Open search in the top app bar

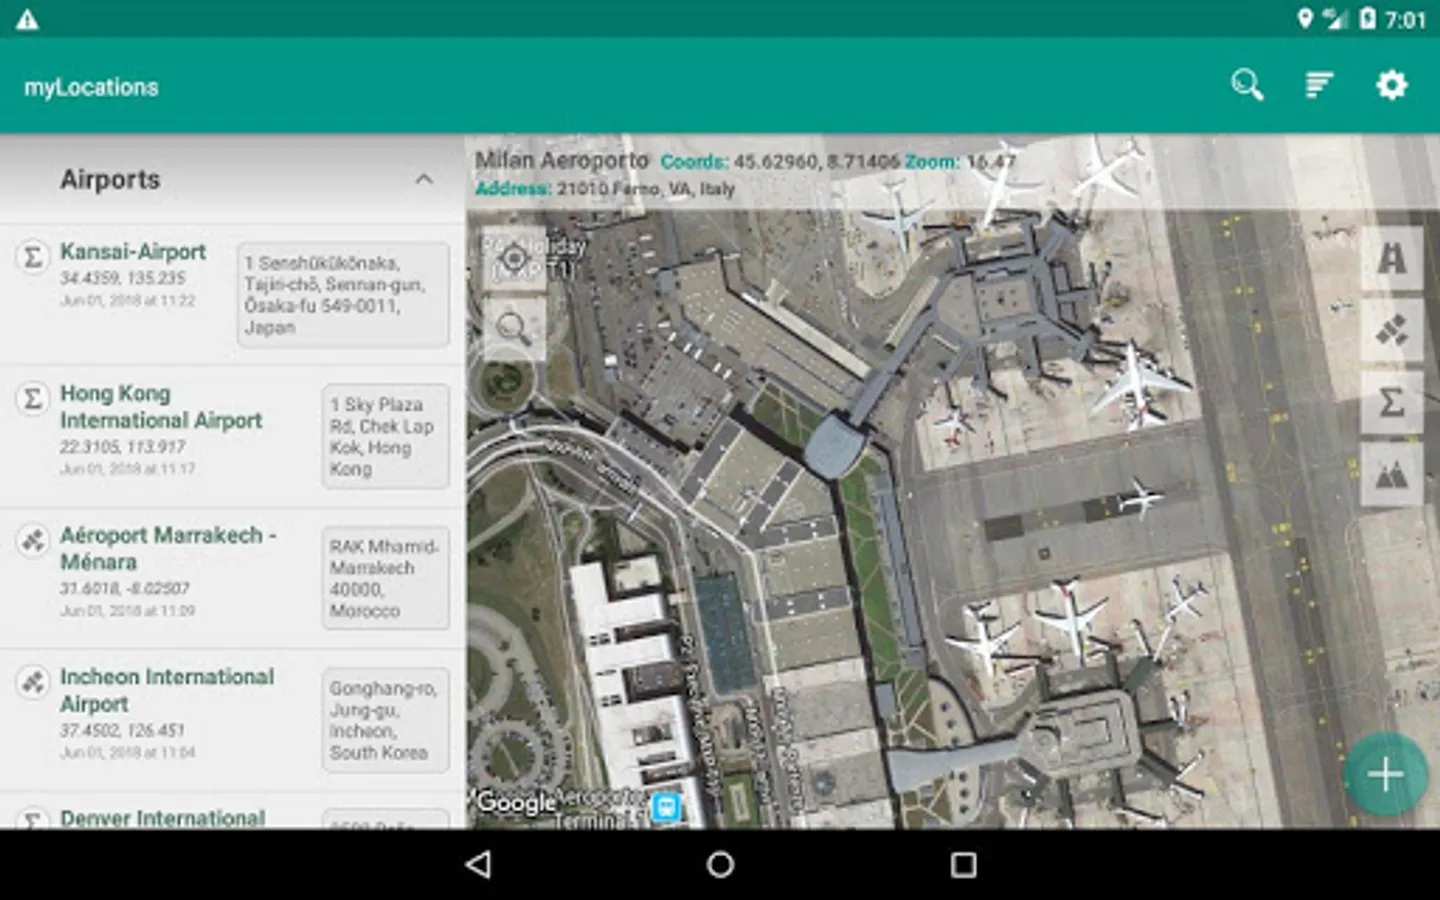[1247, 85]
